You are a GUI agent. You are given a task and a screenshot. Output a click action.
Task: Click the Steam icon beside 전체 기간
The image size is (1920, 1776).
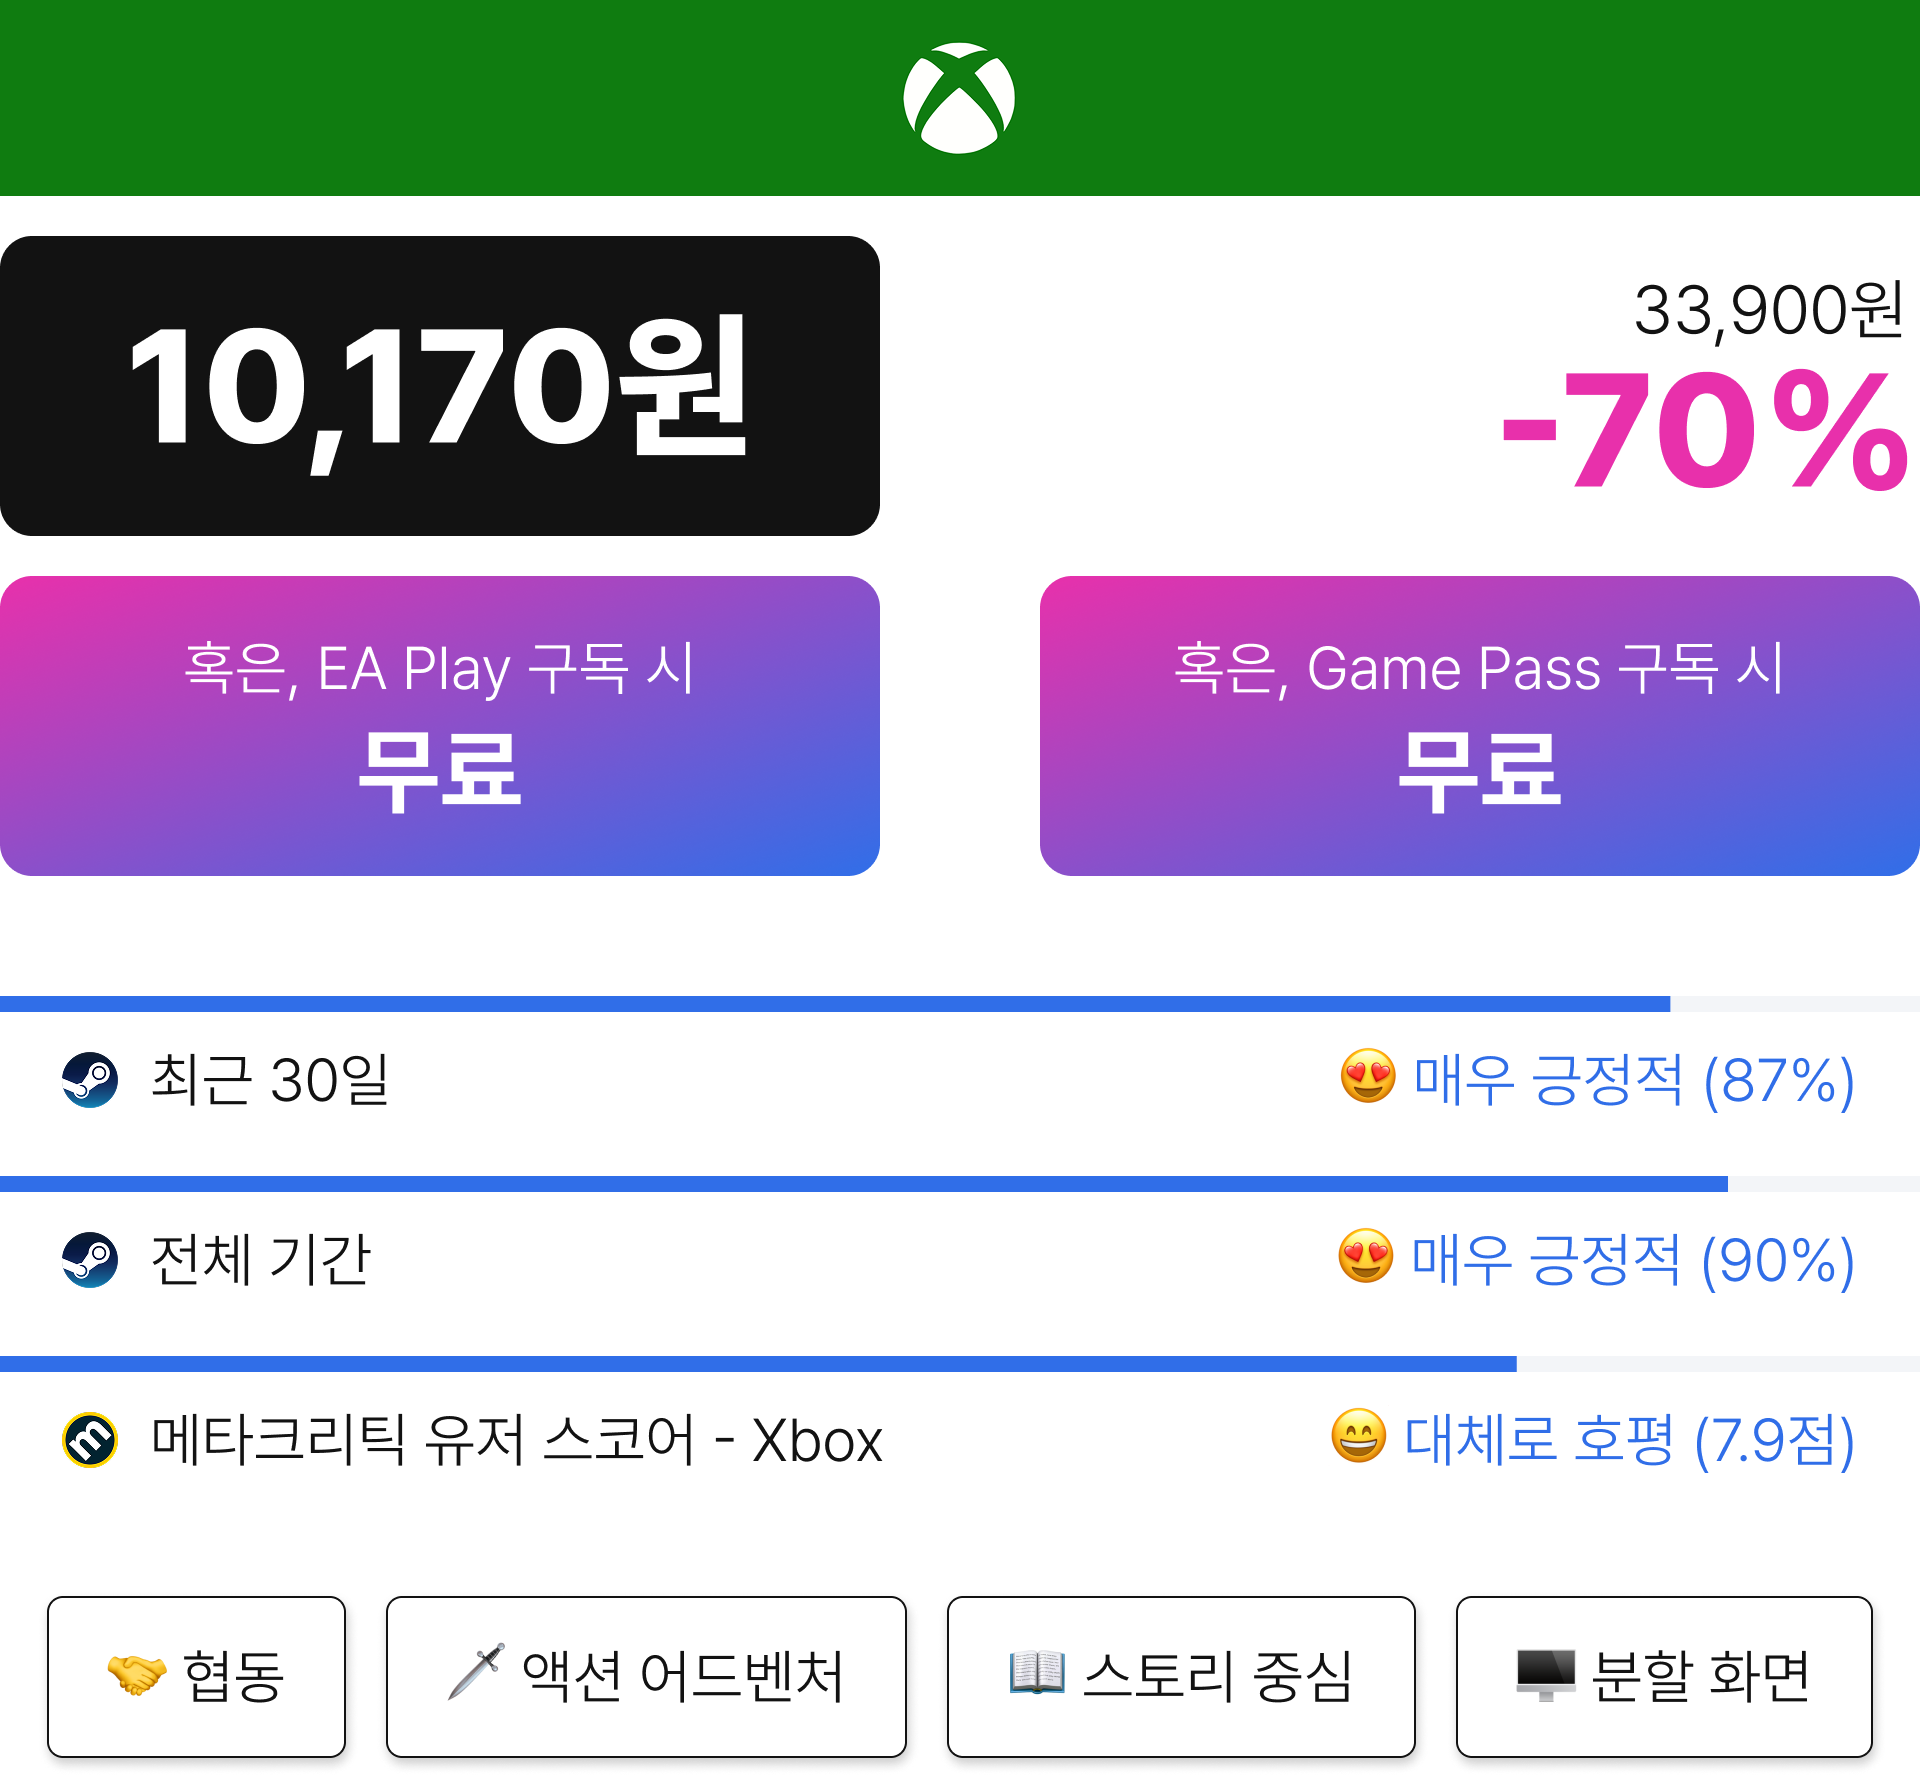pos(90,1260)
